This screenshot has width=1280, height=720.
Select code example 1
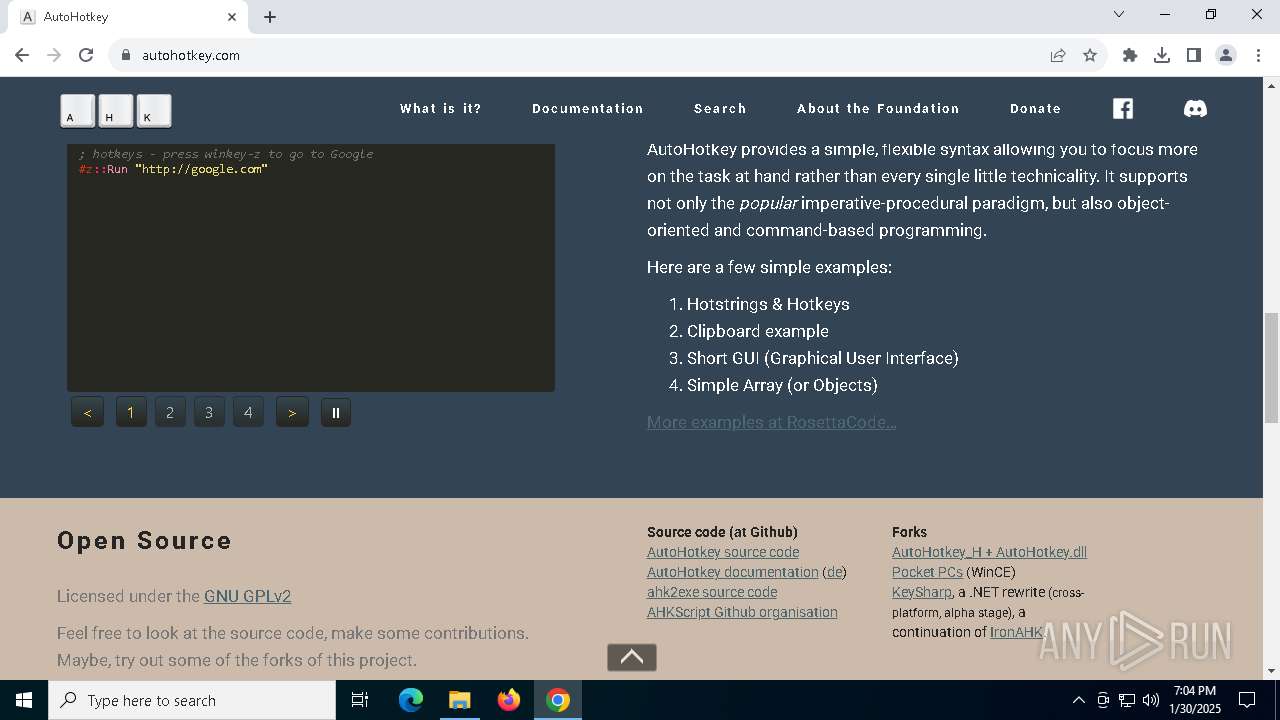(131, 412)
